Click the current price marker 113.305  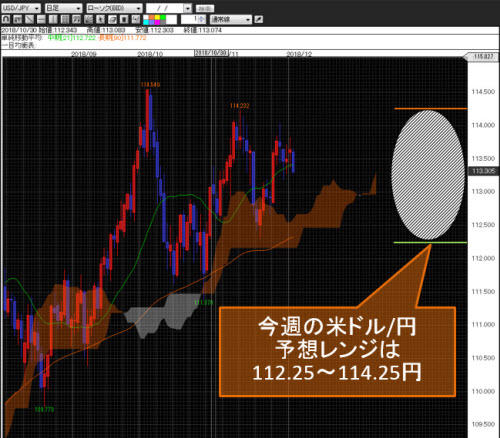click(x=483, y=171)
